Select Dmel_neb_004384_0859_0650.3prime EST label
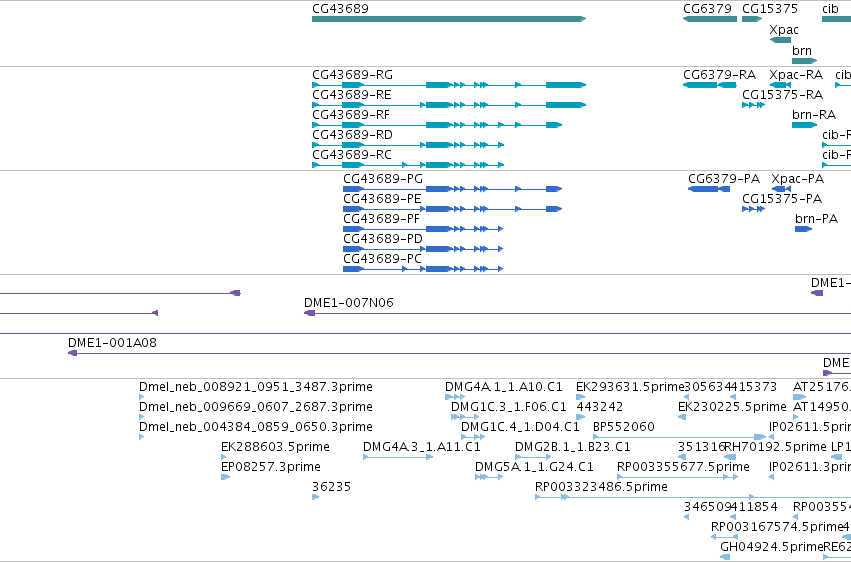The height and width of the screenshot is (562, 851). (x=256, y=427)
